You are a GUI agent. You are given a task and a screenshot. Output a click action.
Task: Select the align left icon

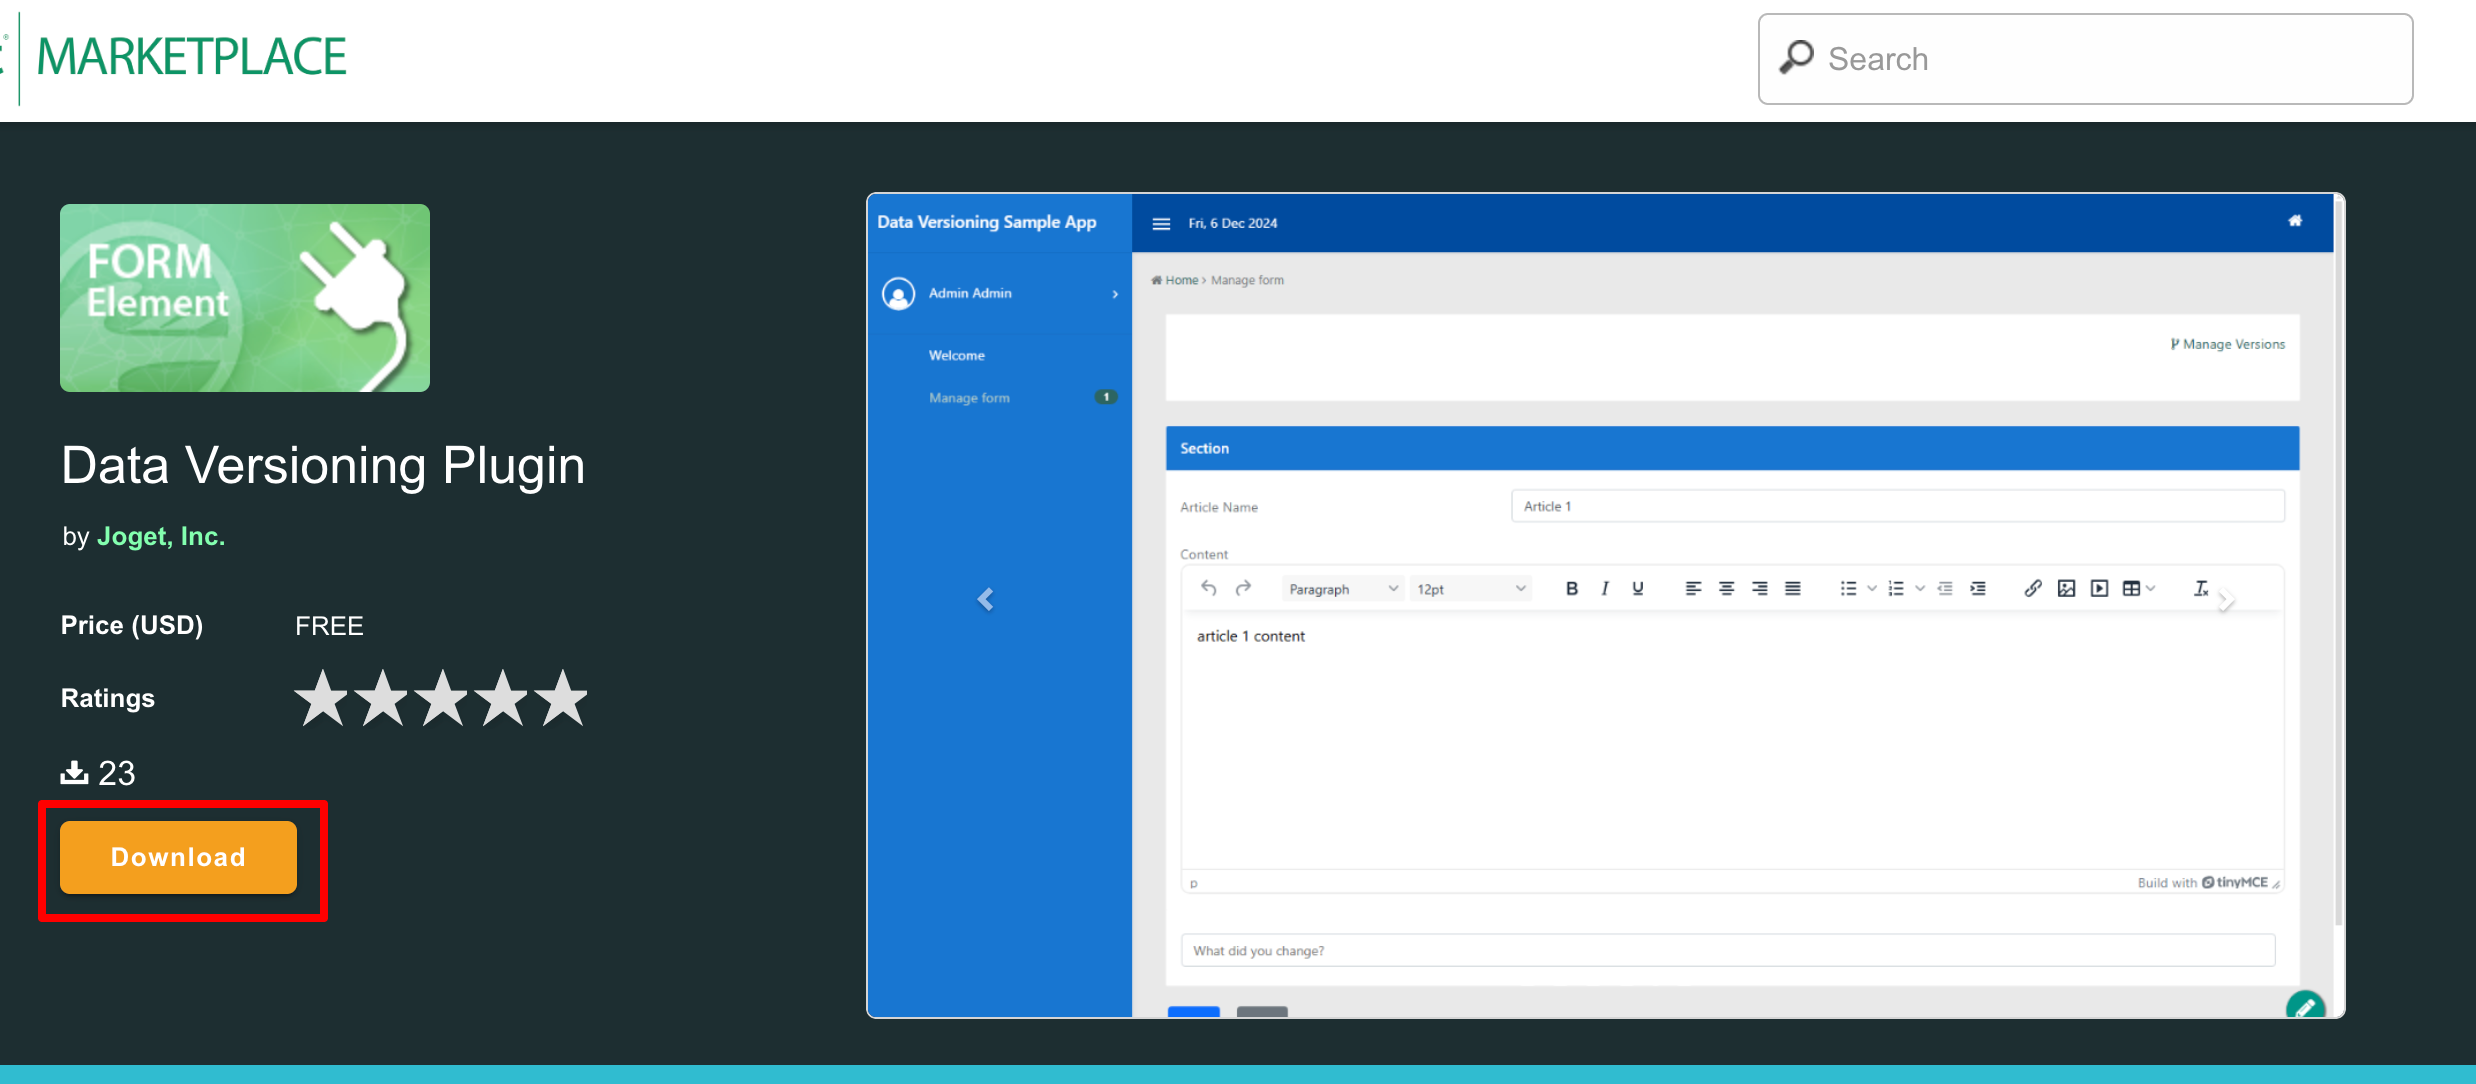(x=1693, y=588)
